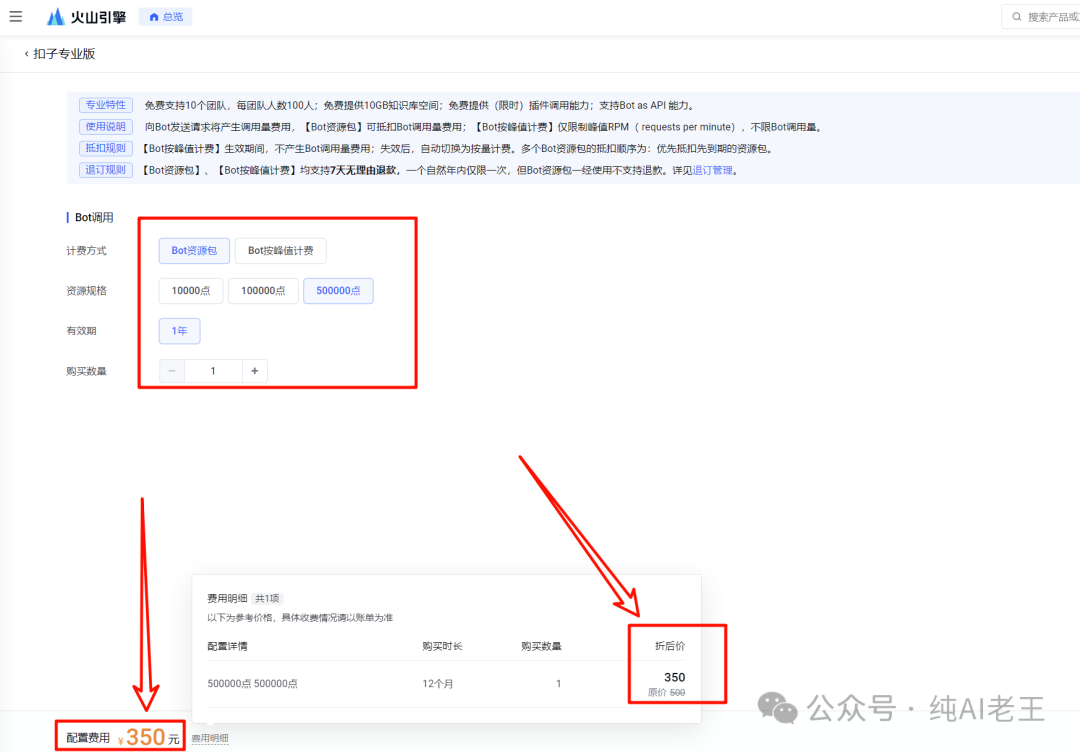Click the 资源规格 label

(x=86, y=291)
